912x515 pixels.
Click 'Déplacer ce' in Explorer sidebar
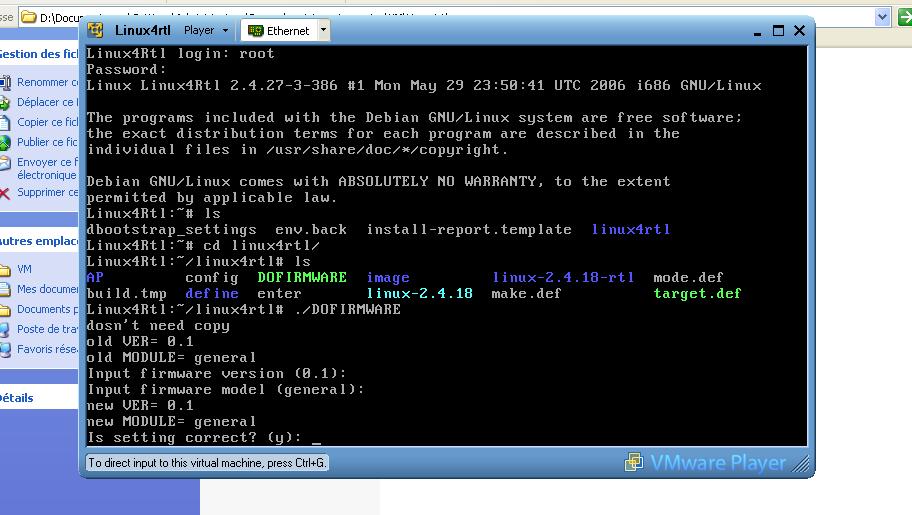click(47, 102)
